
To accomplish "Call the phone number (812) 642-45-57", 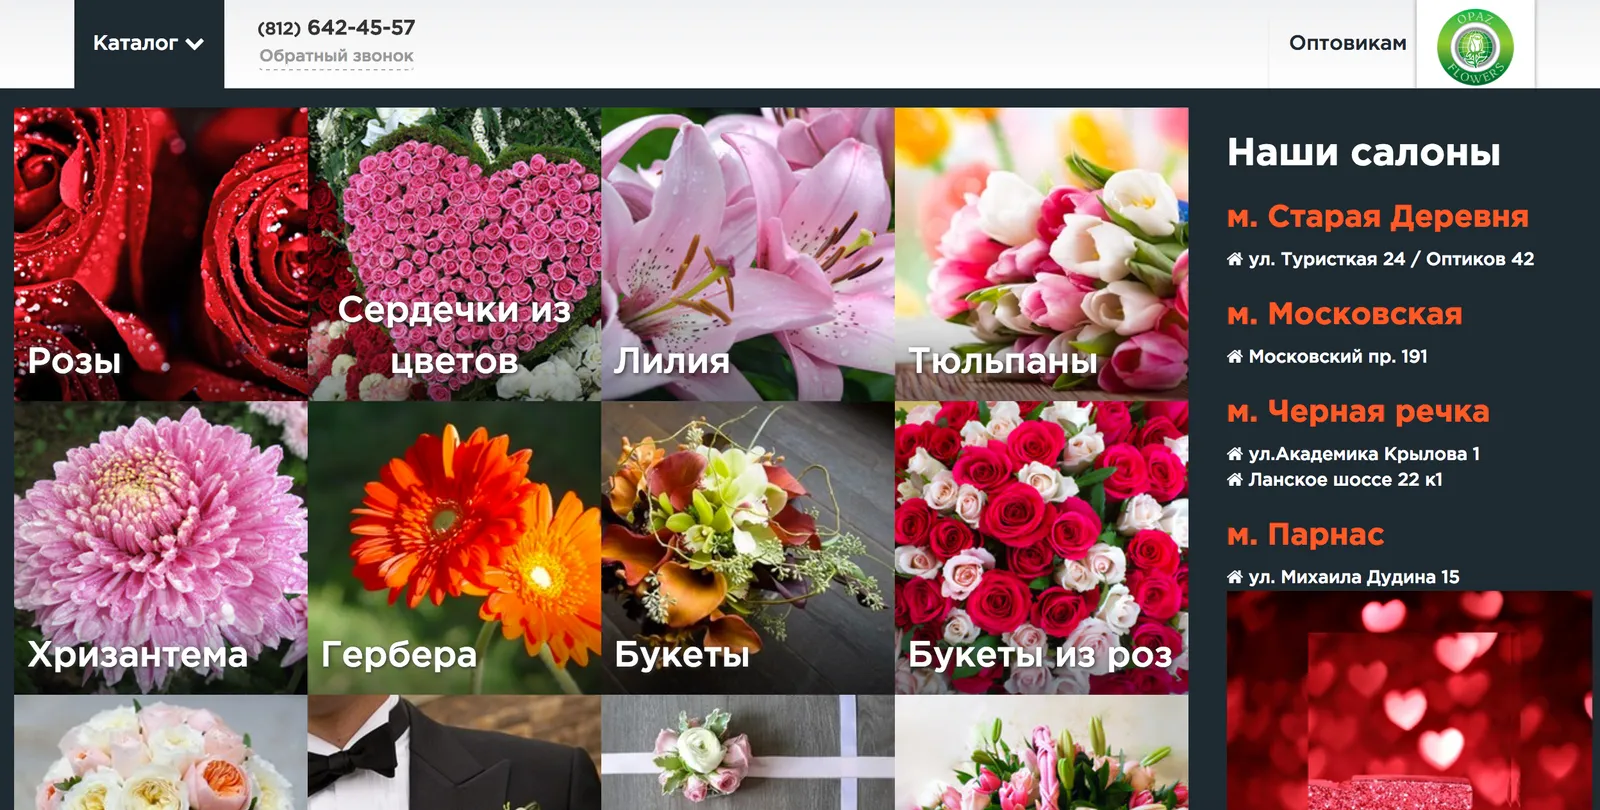I will tap(336, 28).
